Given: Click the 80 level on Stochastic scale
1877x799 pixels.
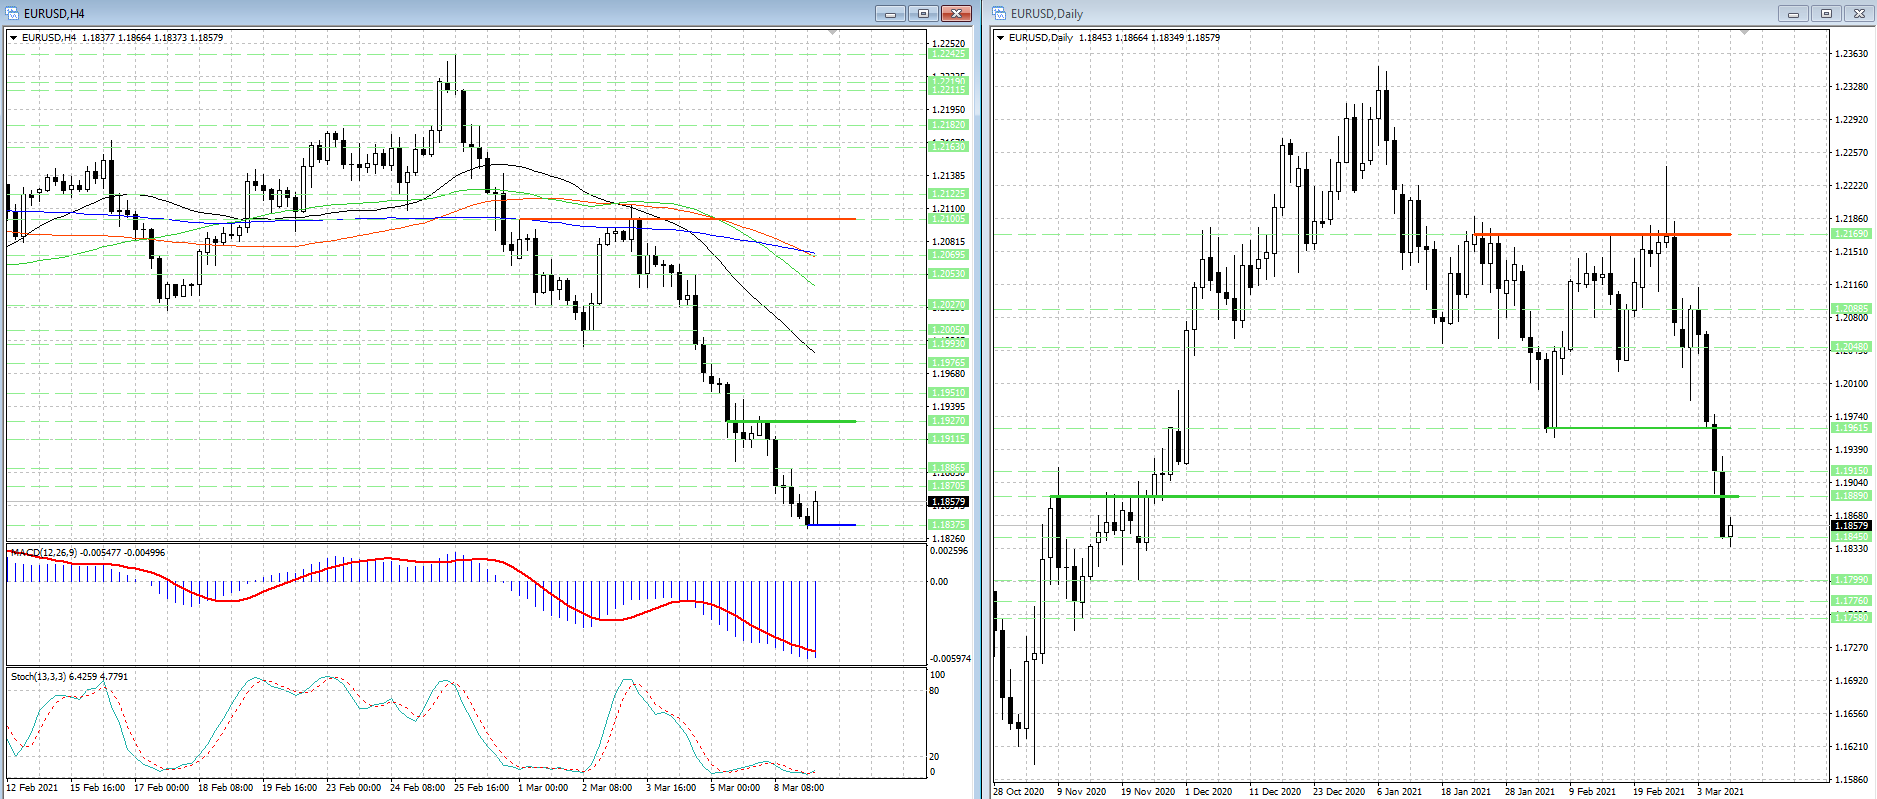Looking at the screenshot, I should 935,691.
